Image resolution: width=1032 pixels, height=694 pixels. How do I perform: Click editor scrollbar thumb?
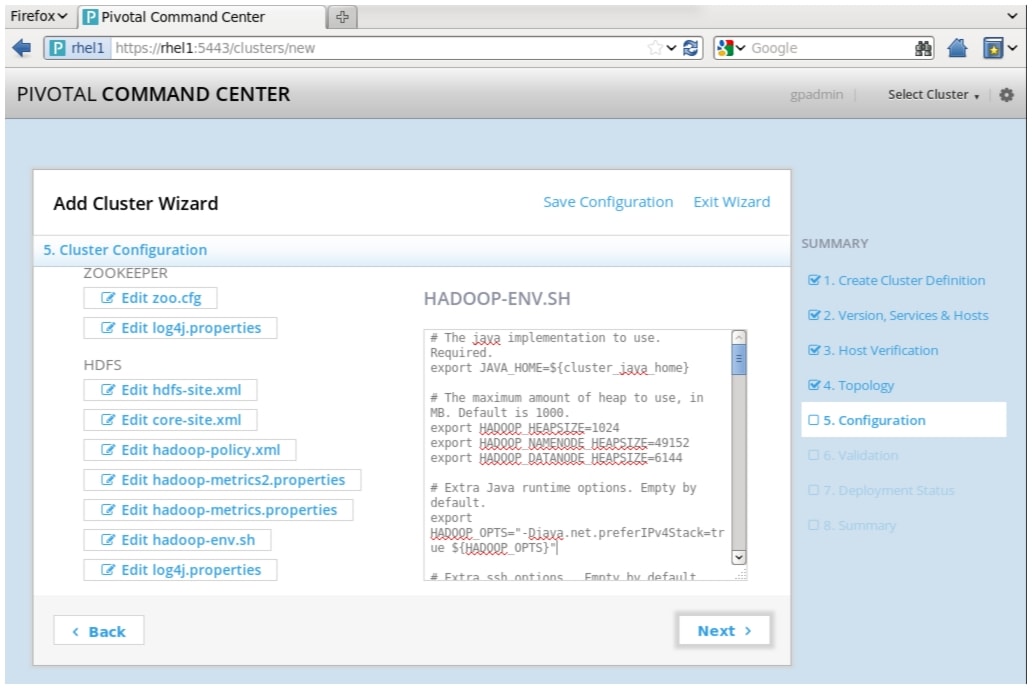tap(738, 360)
